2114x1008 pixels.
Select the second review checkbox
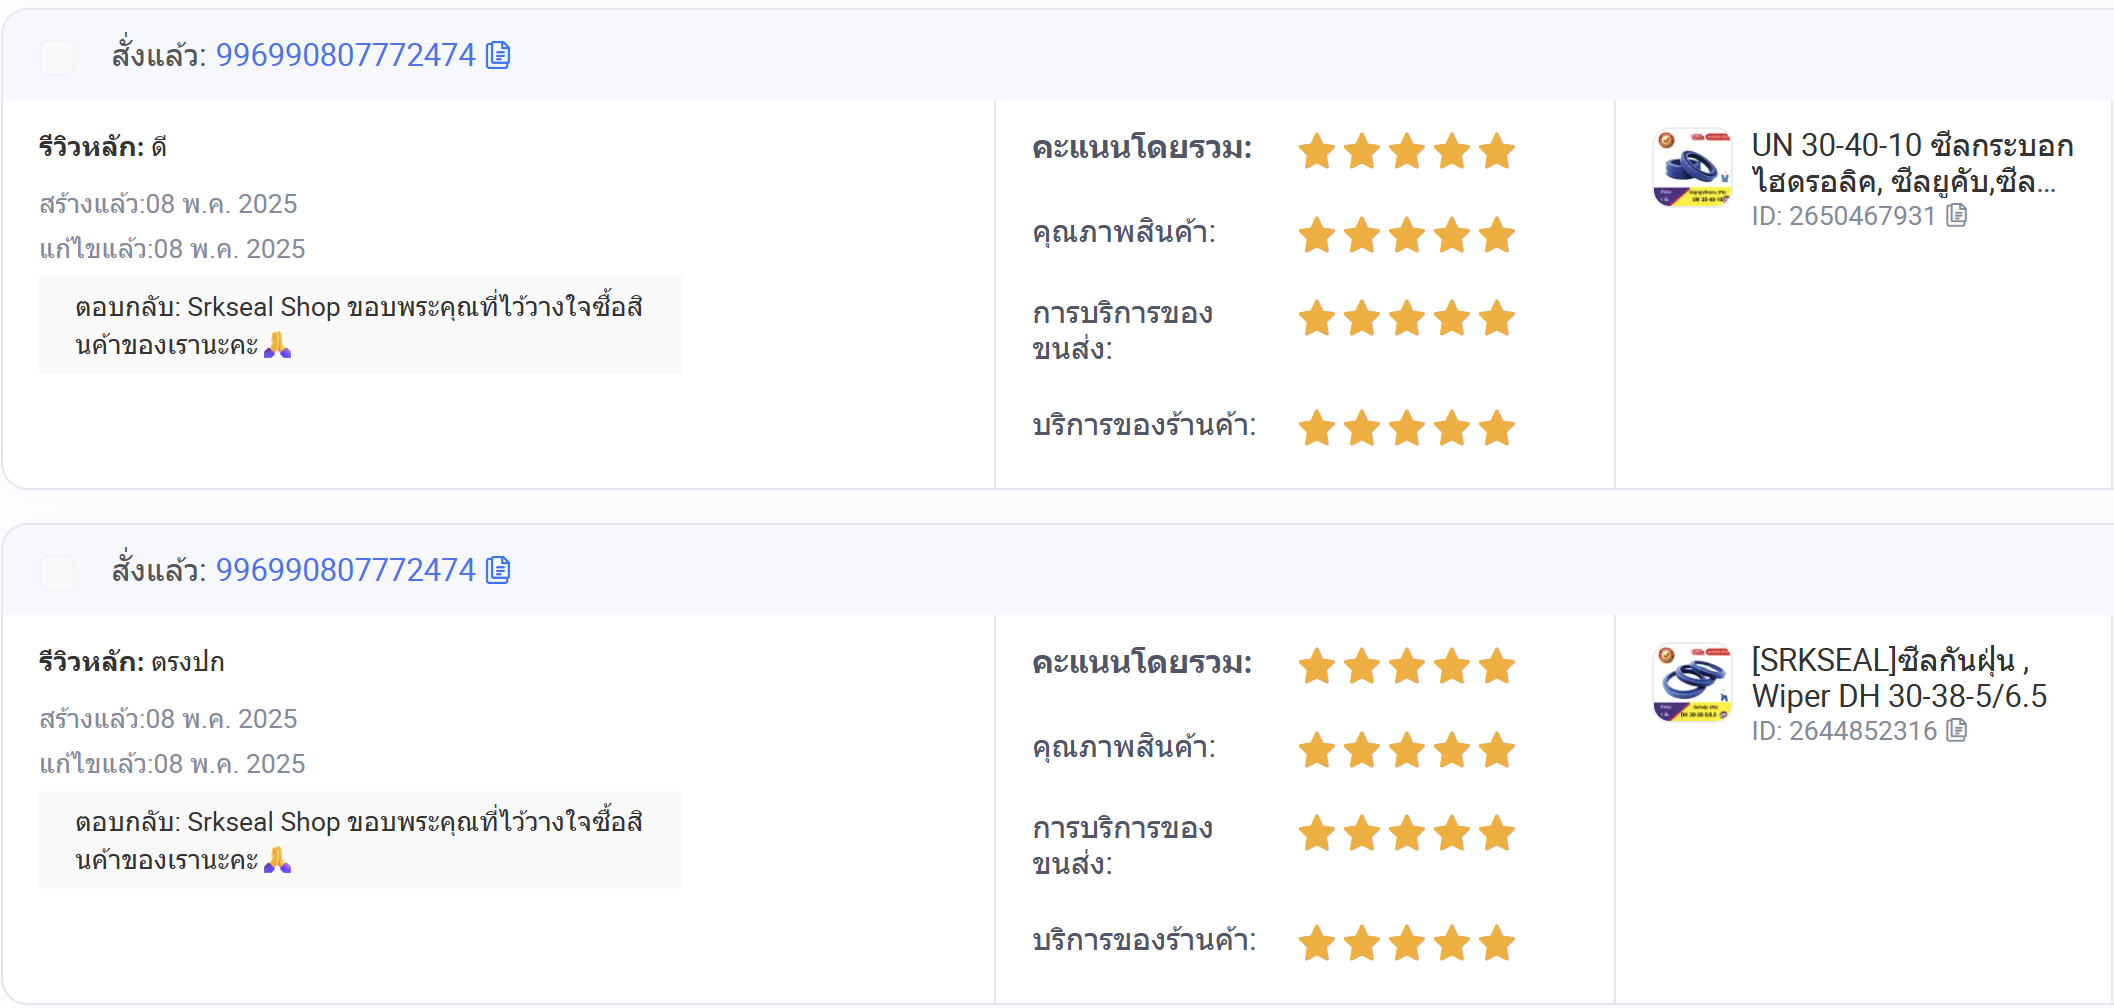click(x=57, y=572)
